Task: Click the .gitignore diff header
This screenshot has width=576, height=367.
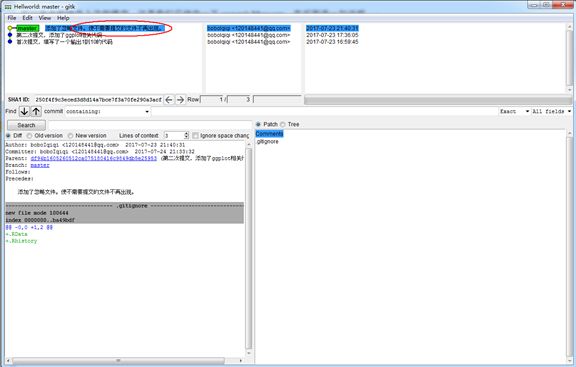Action: [x=124, y=206]
